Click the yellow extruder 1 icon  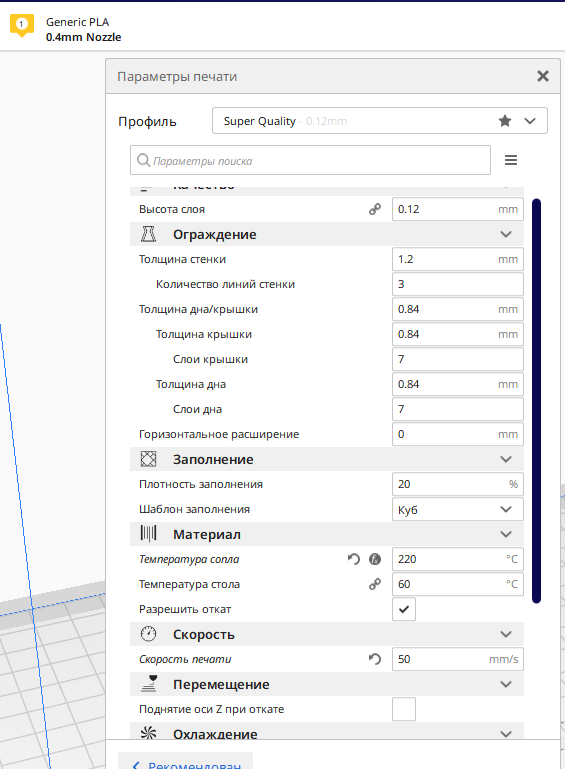(22, 26)
